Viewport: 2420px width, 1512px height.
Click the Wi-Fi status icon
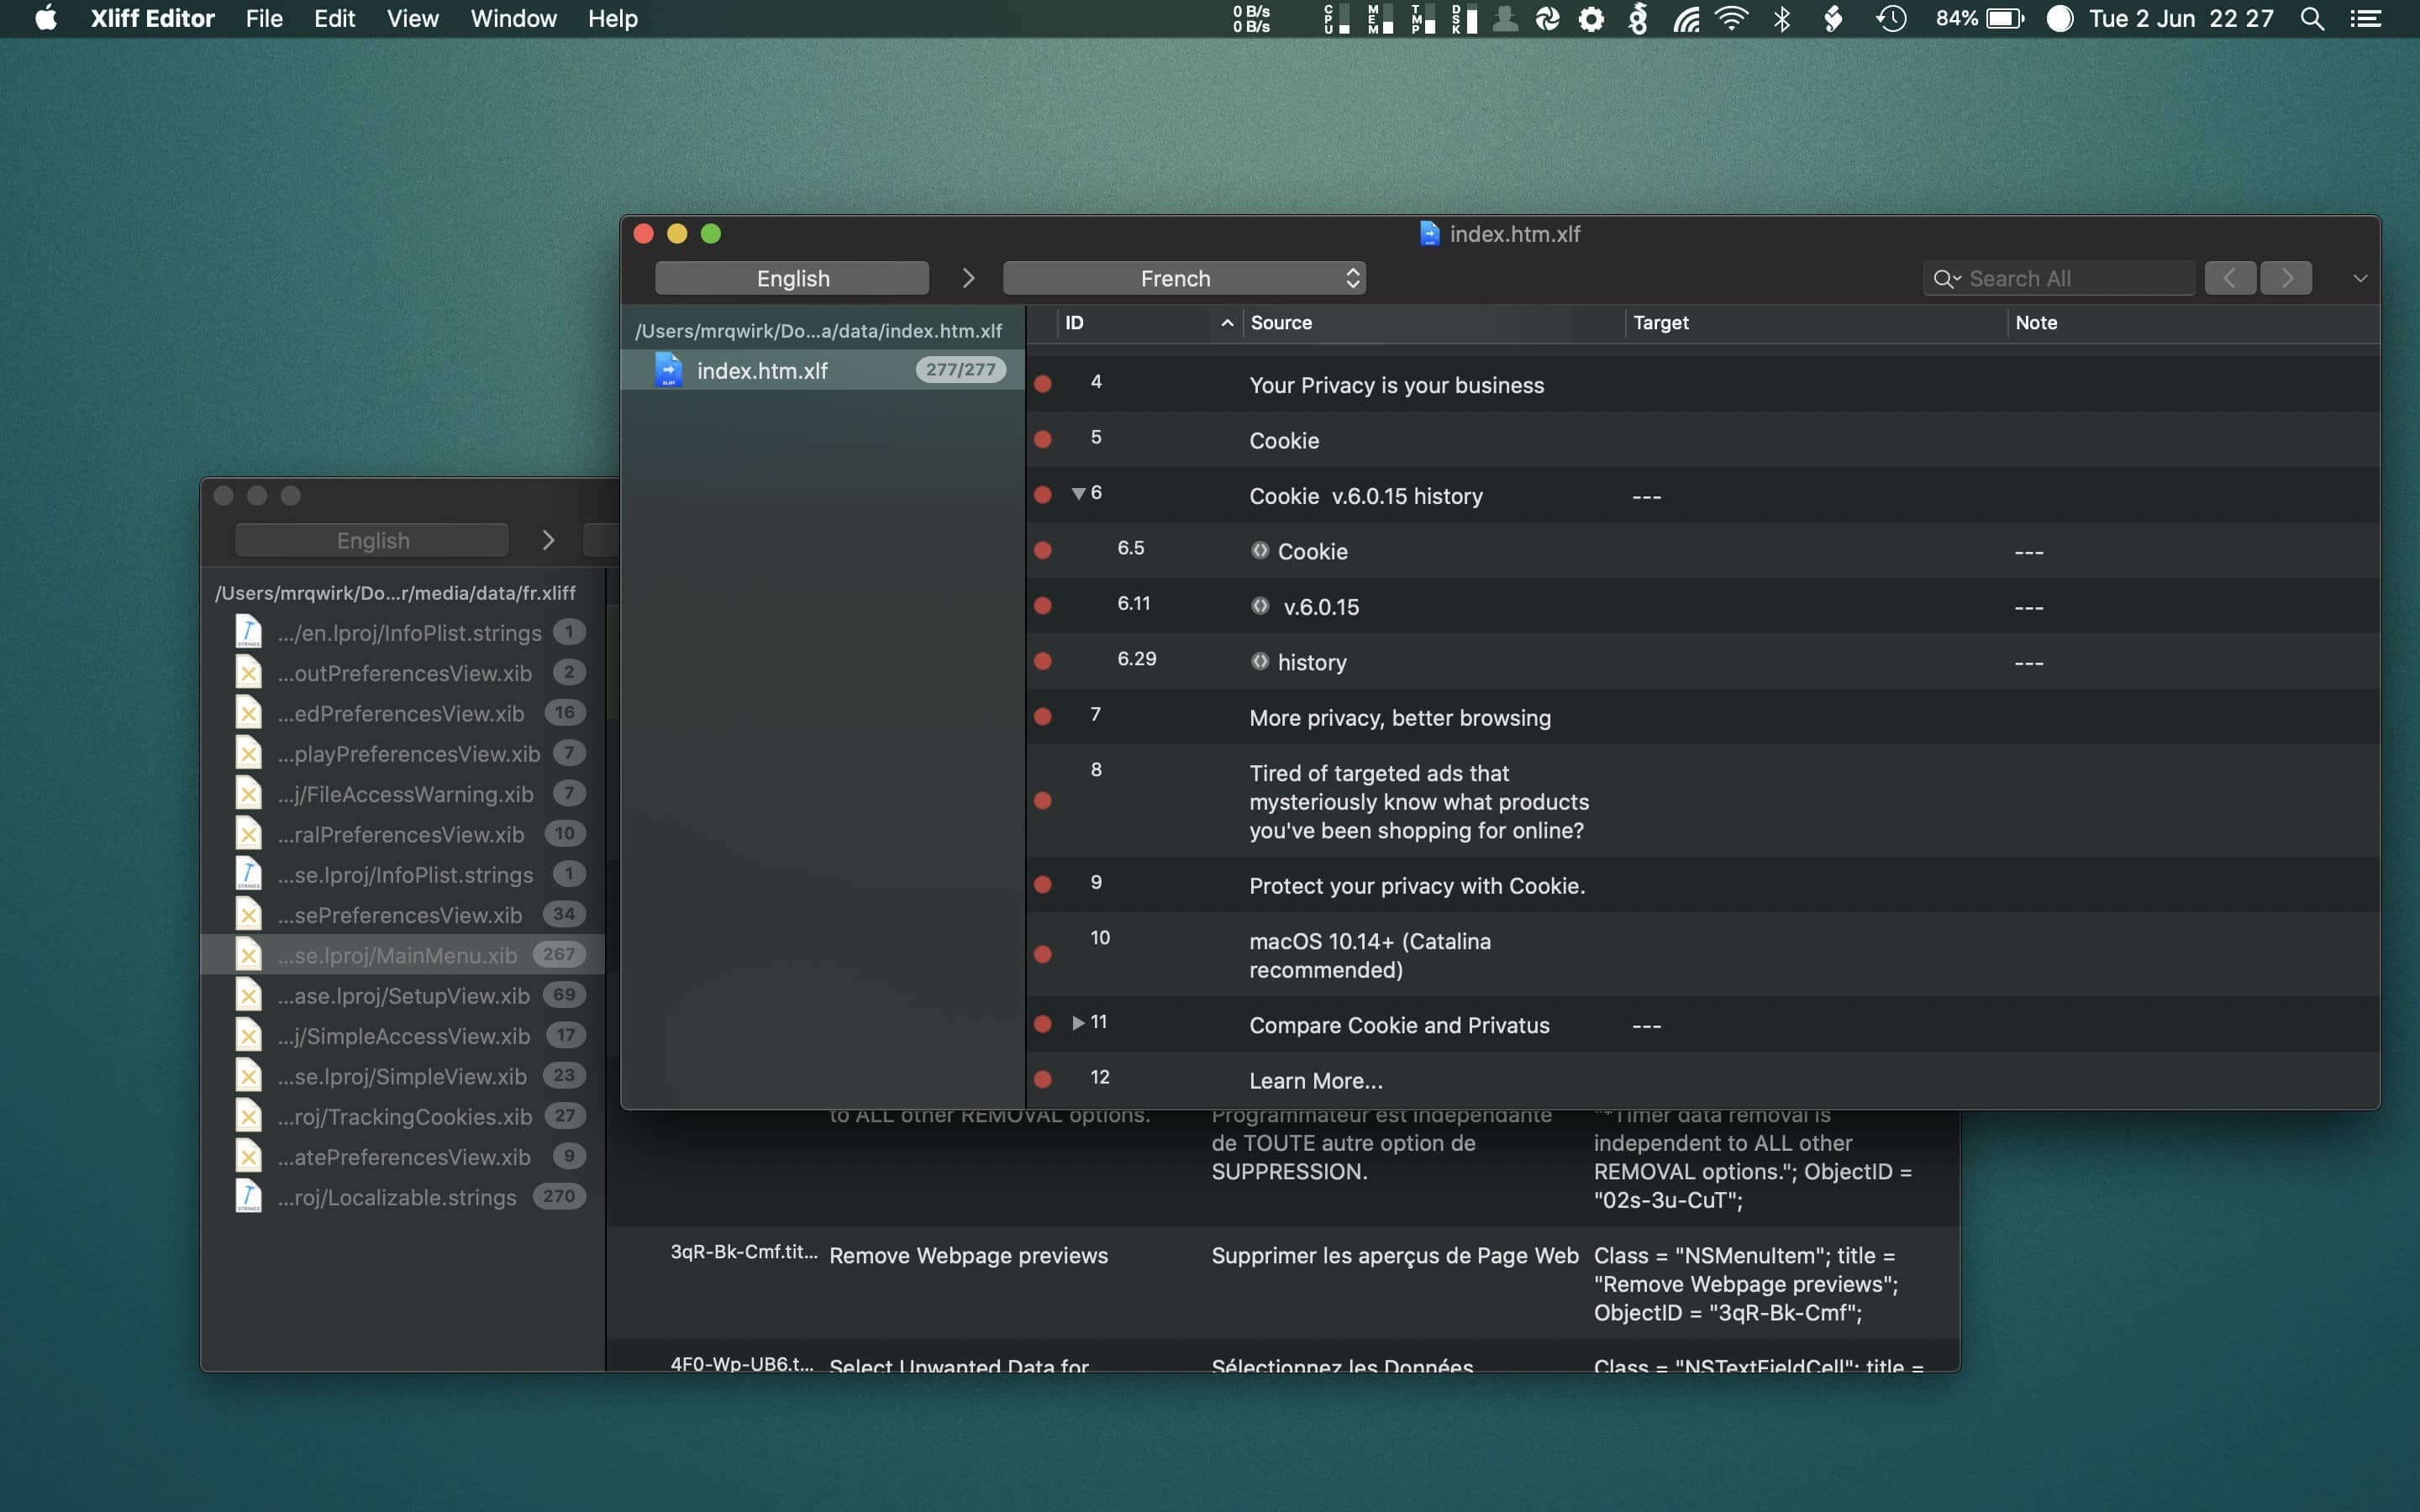click(1732, 18)
